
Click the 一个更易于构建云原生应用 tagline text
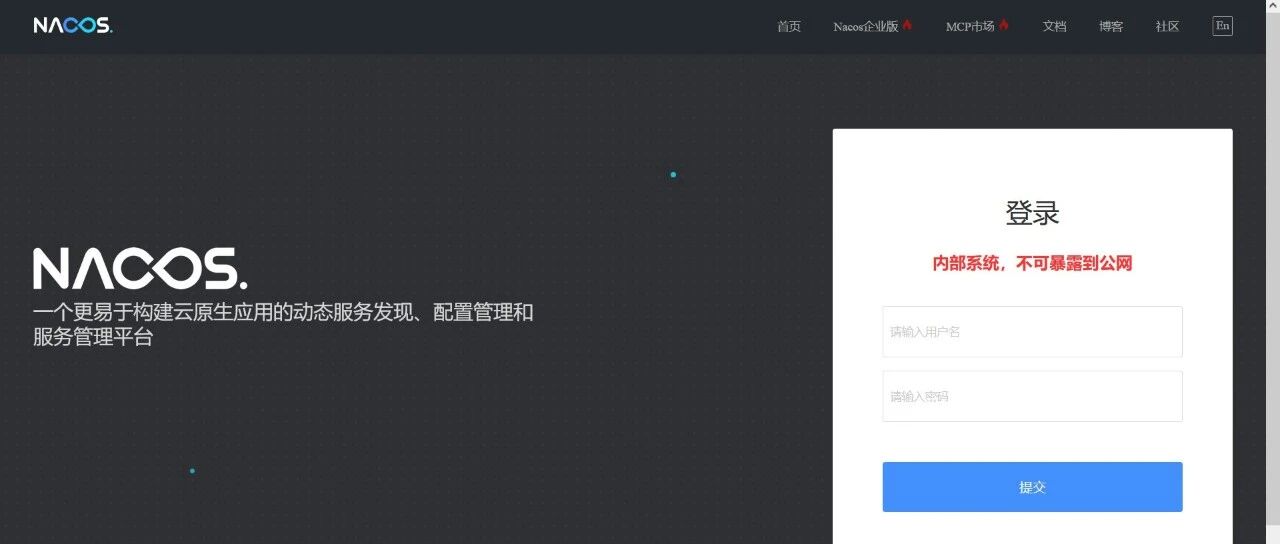point(283,324)
